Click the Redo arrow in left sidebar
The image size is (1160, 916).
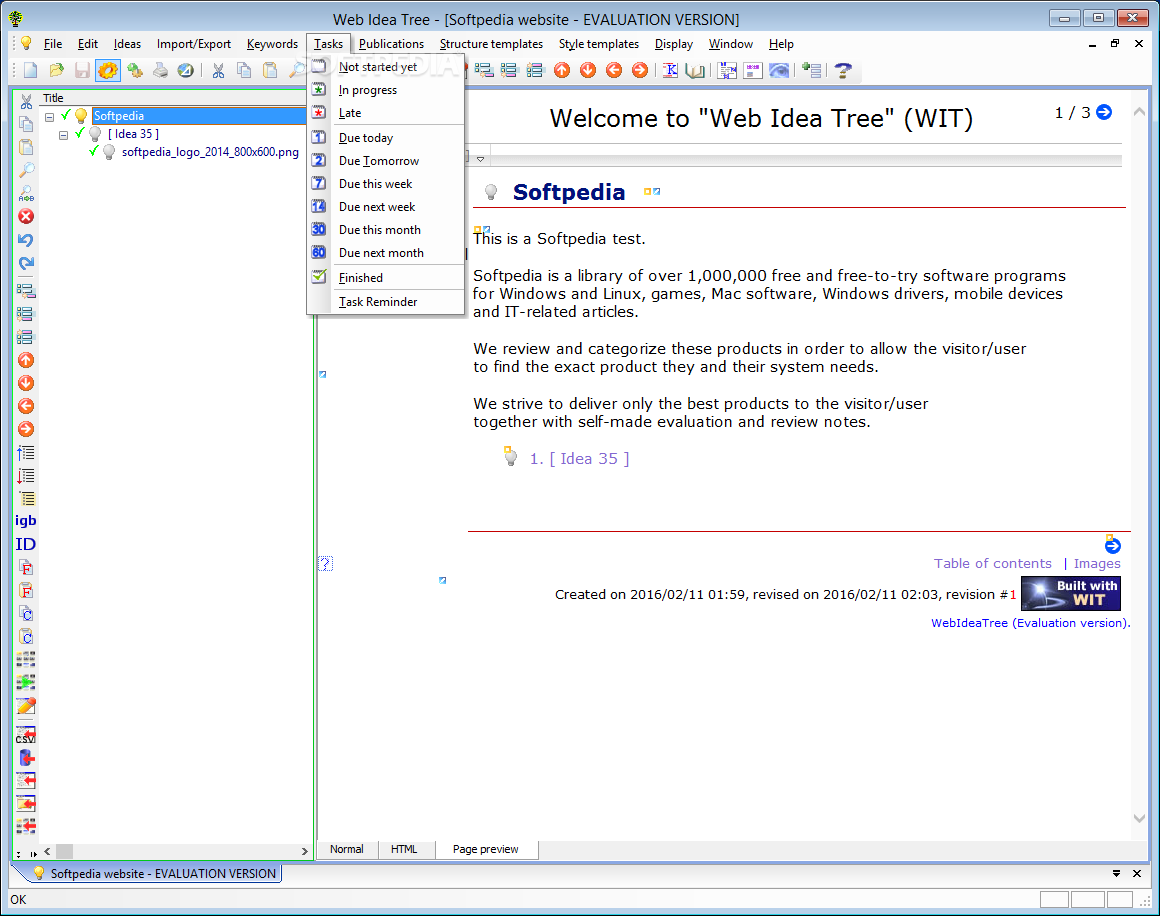pyautogui.click(x=26, y=263)
